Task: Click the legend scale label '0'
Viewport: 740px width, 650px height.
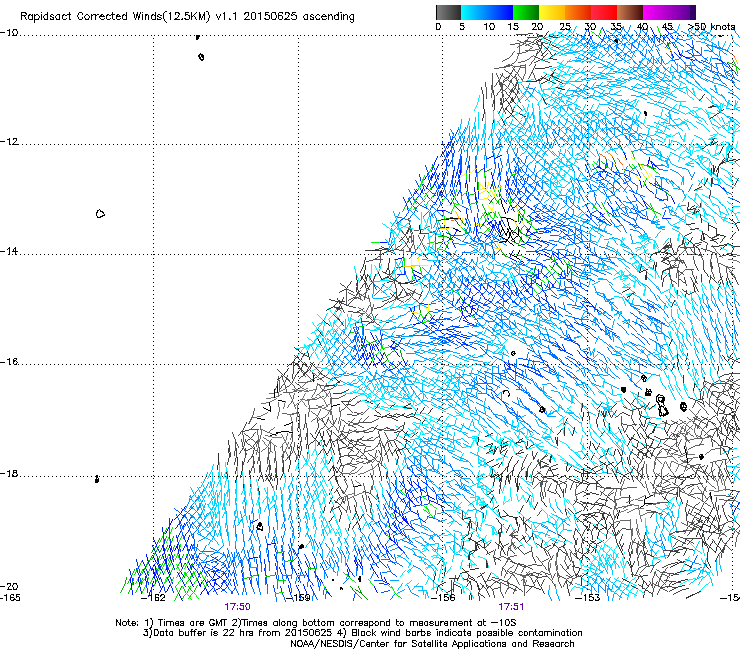Action: pyautogui.click(x=438, y=27)
